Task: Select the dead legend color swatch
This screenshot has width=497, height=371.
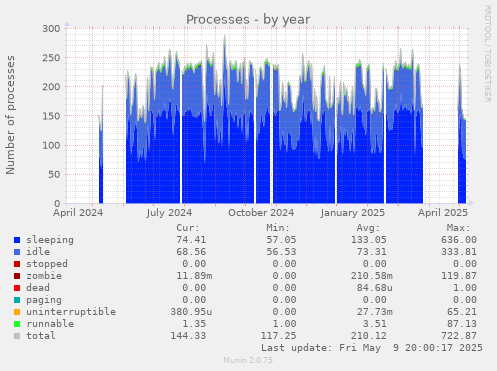Action: pos(17,288)
